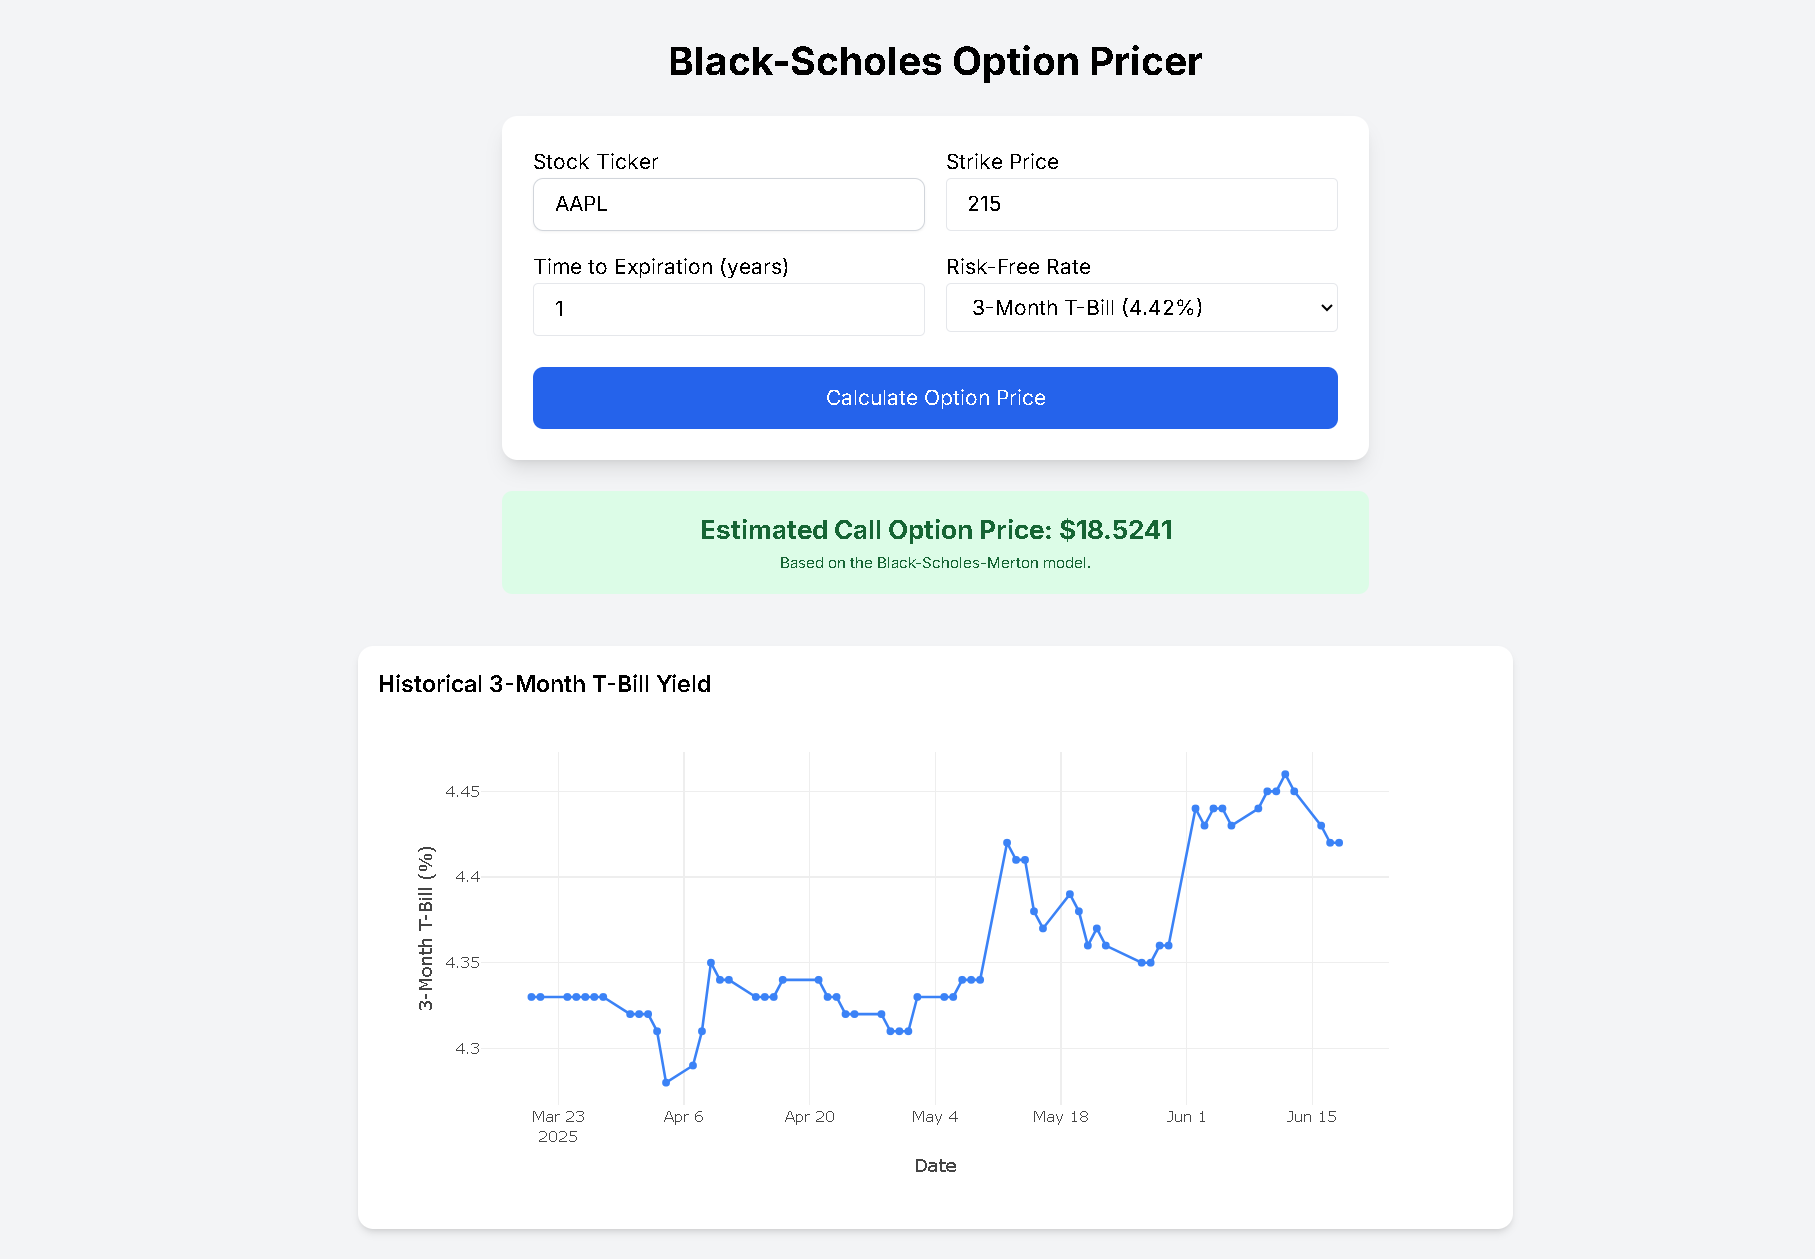1815x1259 pixels.
Task: Select the Strike Price value 215
Action: 1140,204
